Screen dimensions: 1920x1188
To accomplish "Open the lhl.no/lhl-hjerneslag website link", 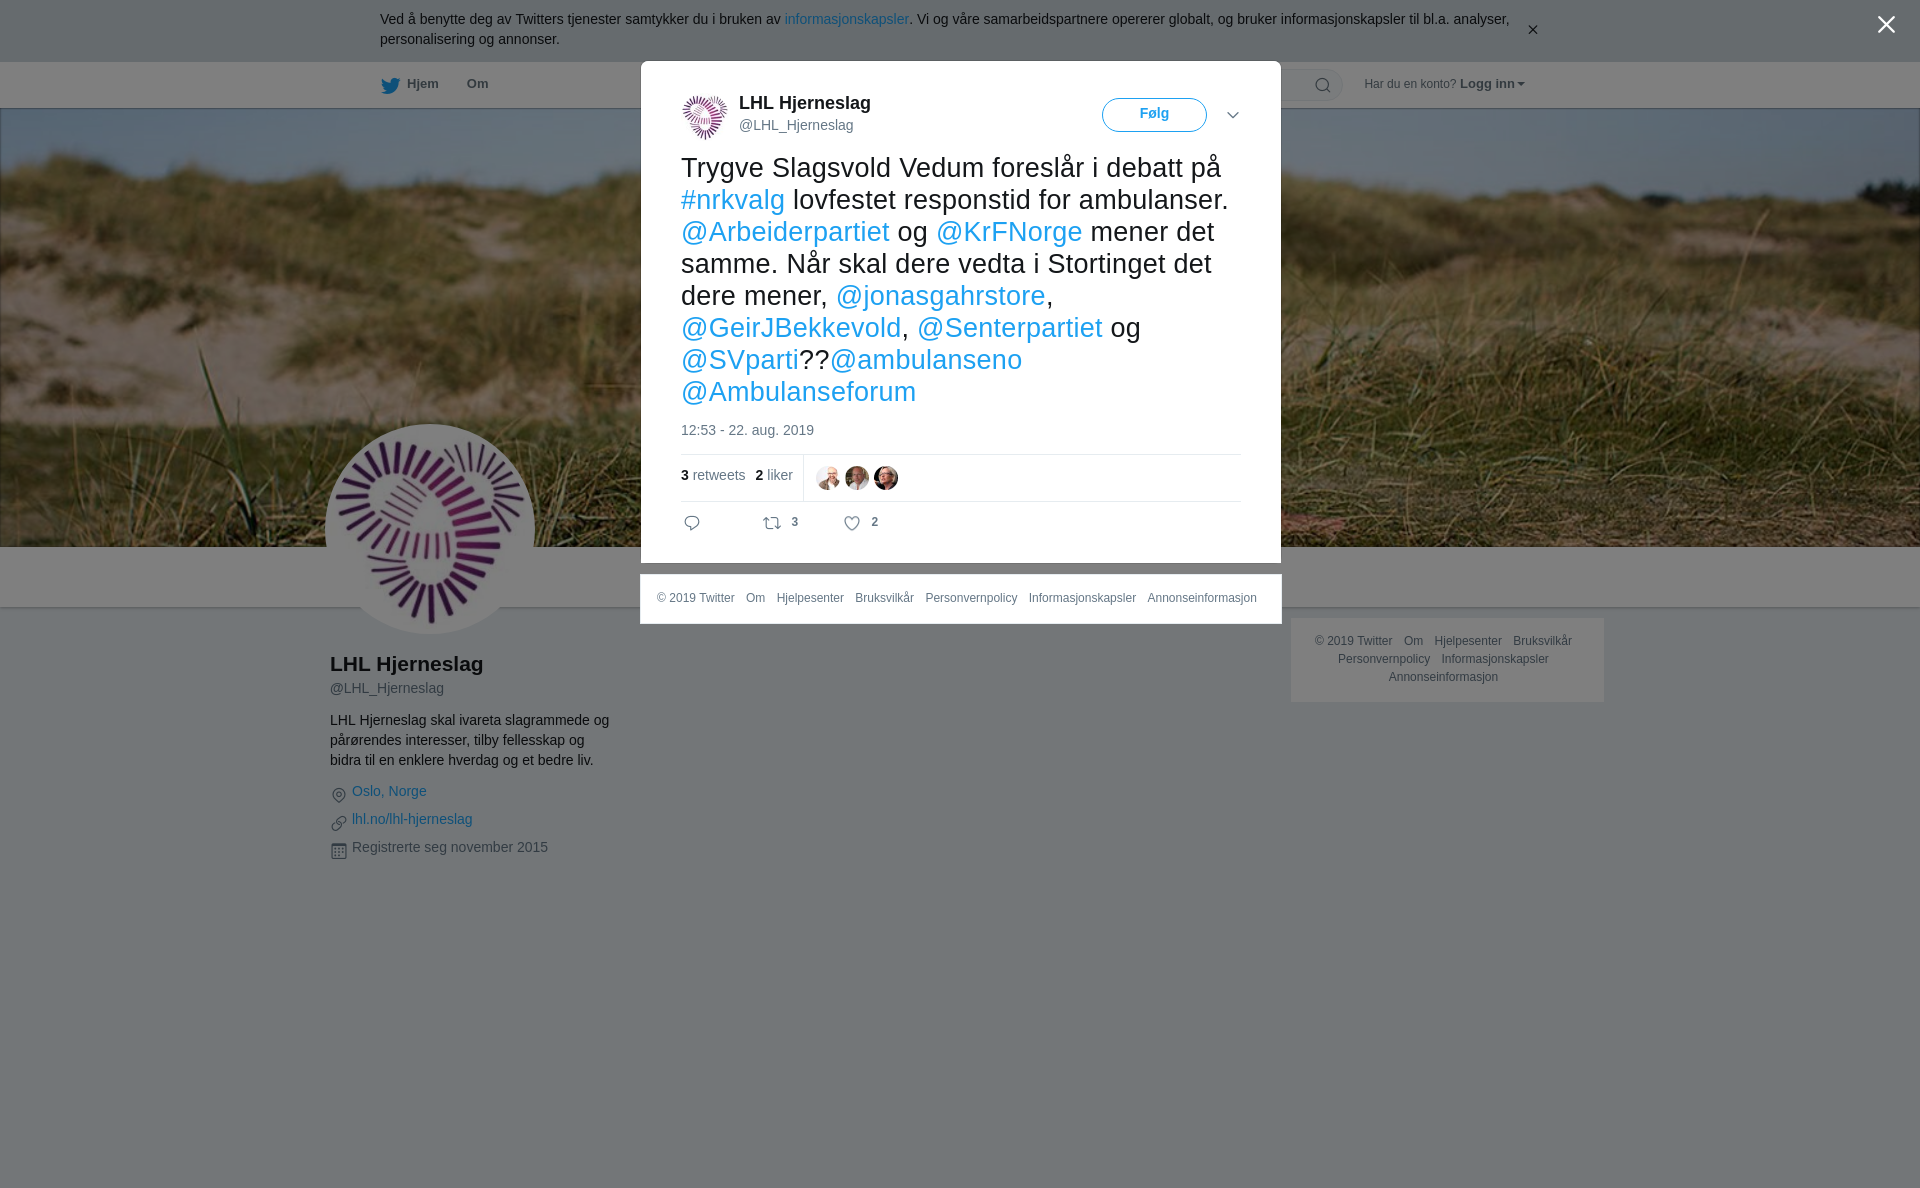I will pos(412,819).
